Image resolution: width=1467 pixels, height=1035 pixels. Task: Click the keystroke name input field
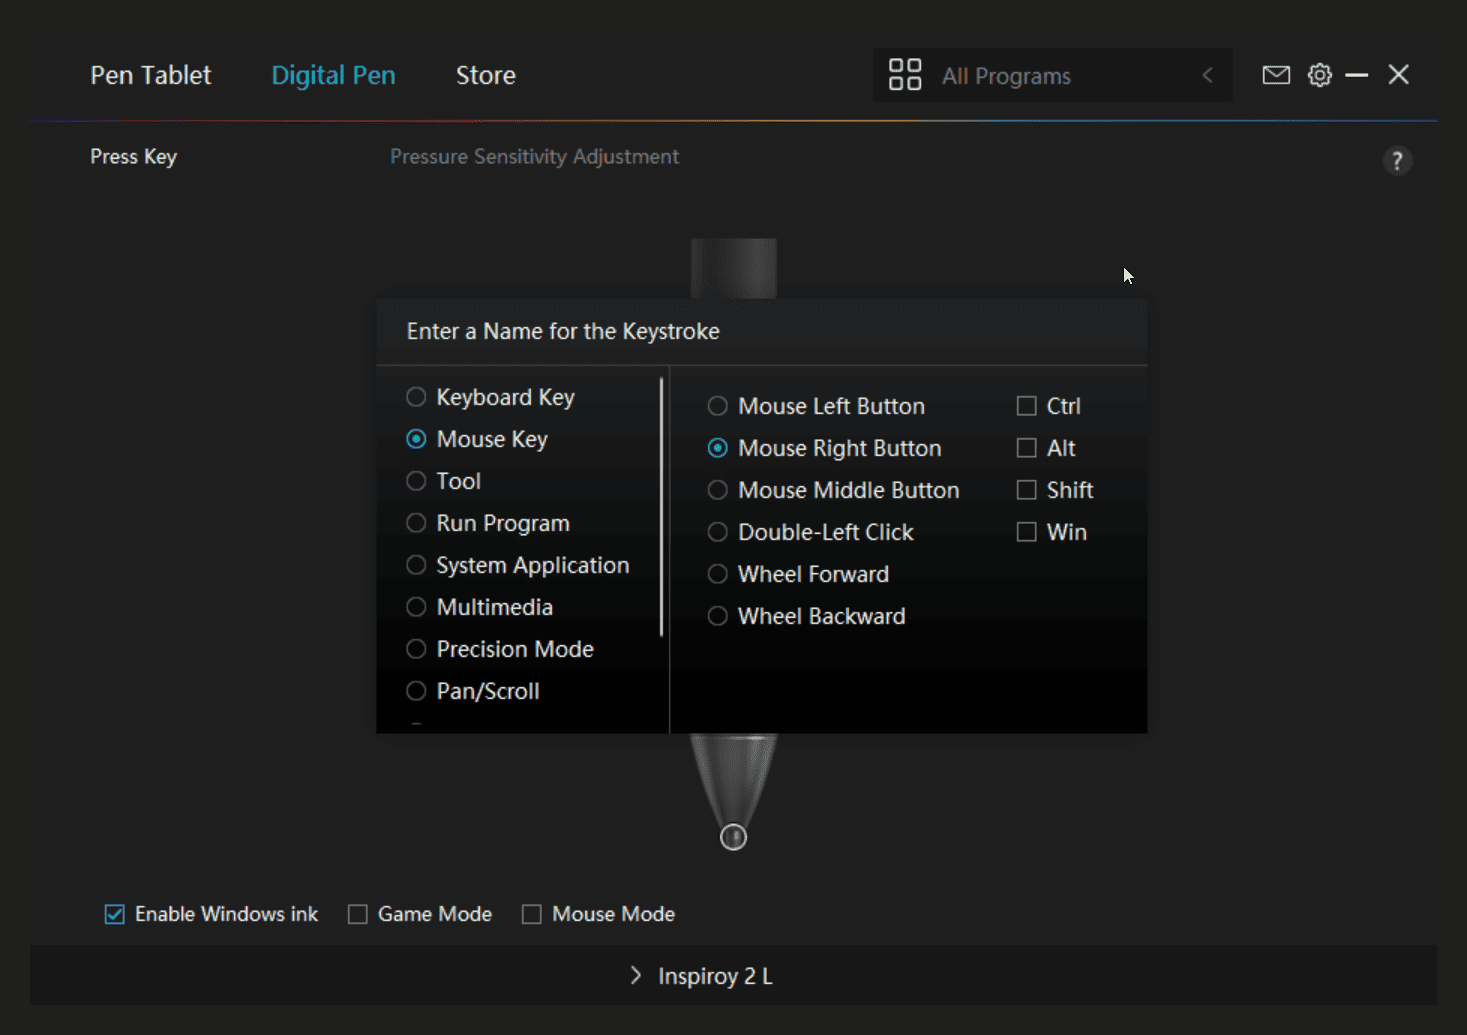760,332
